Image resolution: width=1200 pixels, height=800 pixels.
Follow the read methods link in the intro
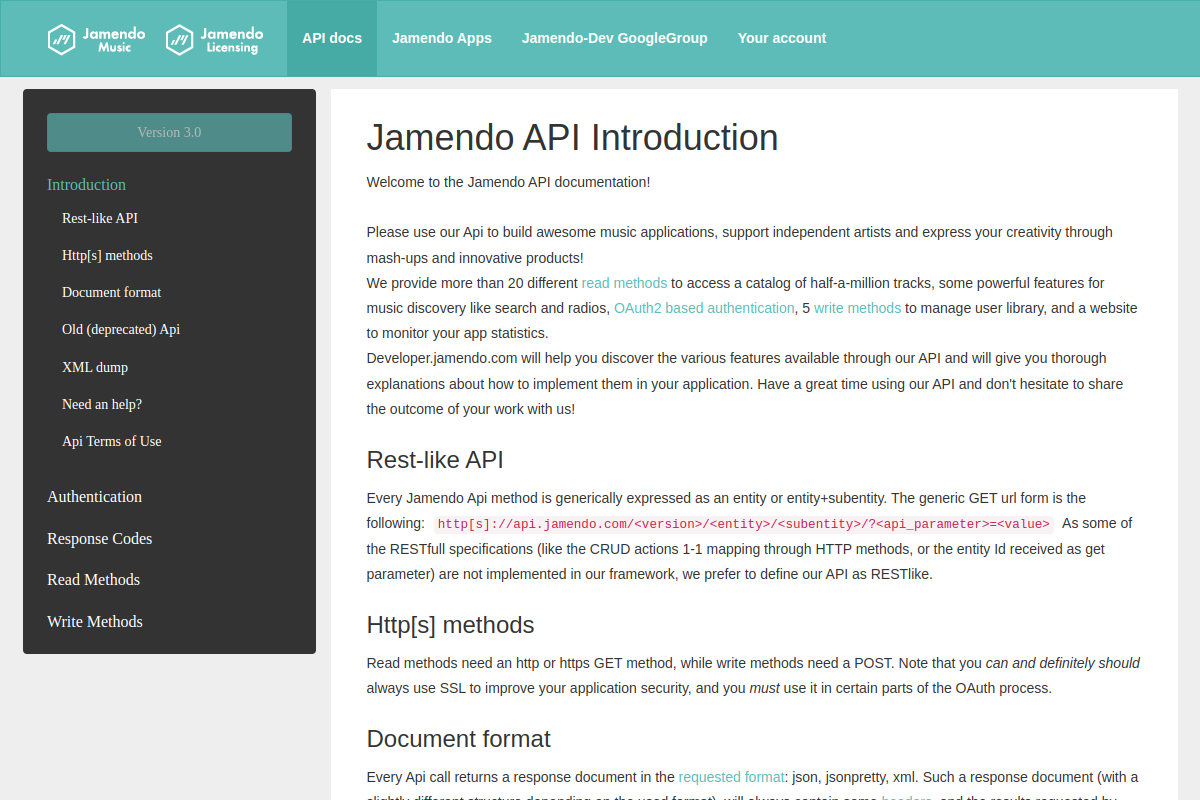coord(624,283)
